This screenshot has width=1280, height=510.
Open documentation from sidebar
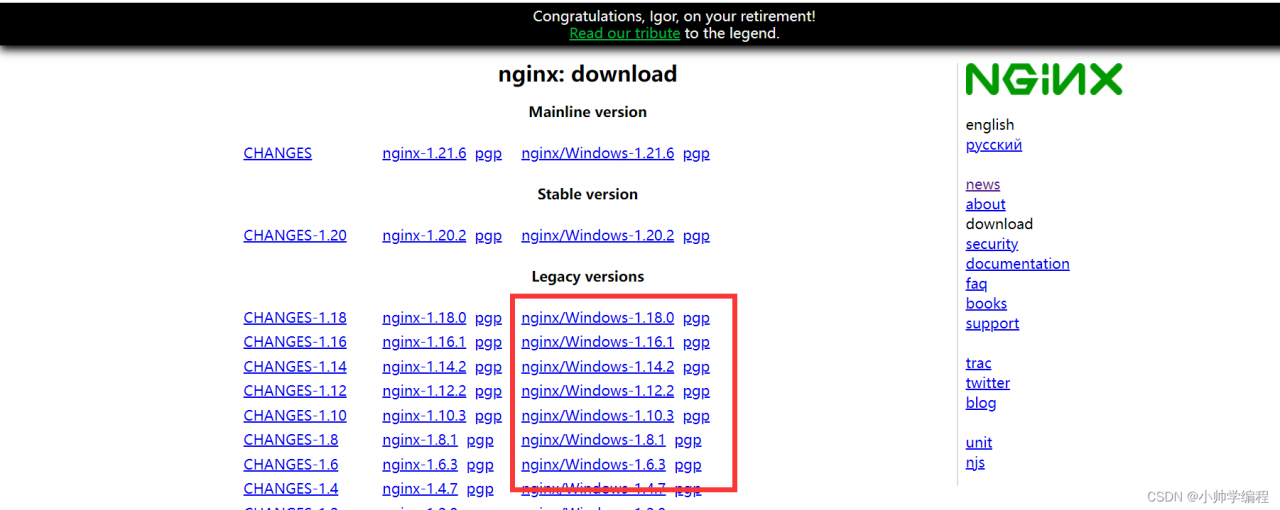(1018, 264)
